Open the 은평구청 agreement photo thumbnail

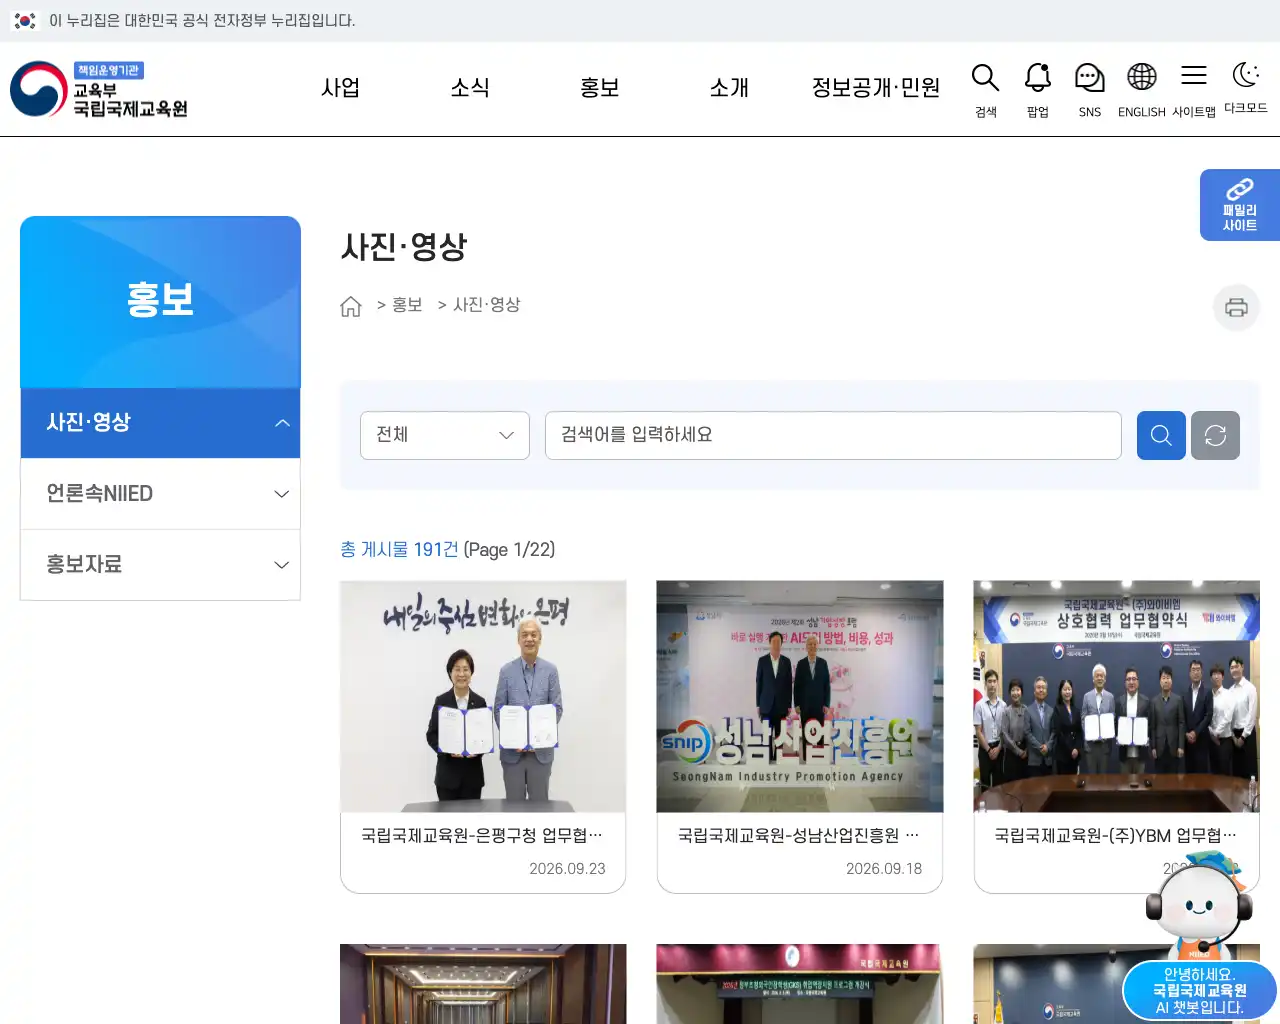[483, 697]
